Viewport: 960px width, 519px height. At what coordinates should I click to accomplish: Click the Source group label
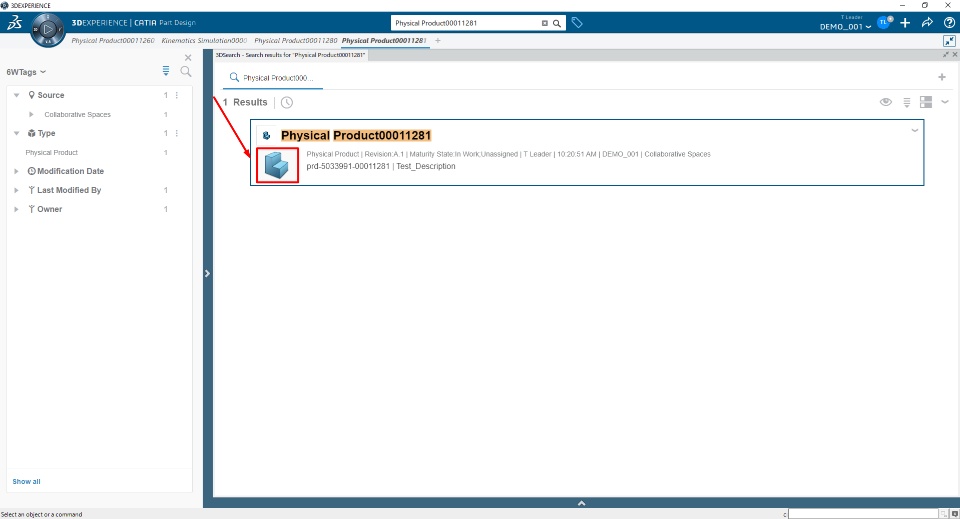coord(51,95)
